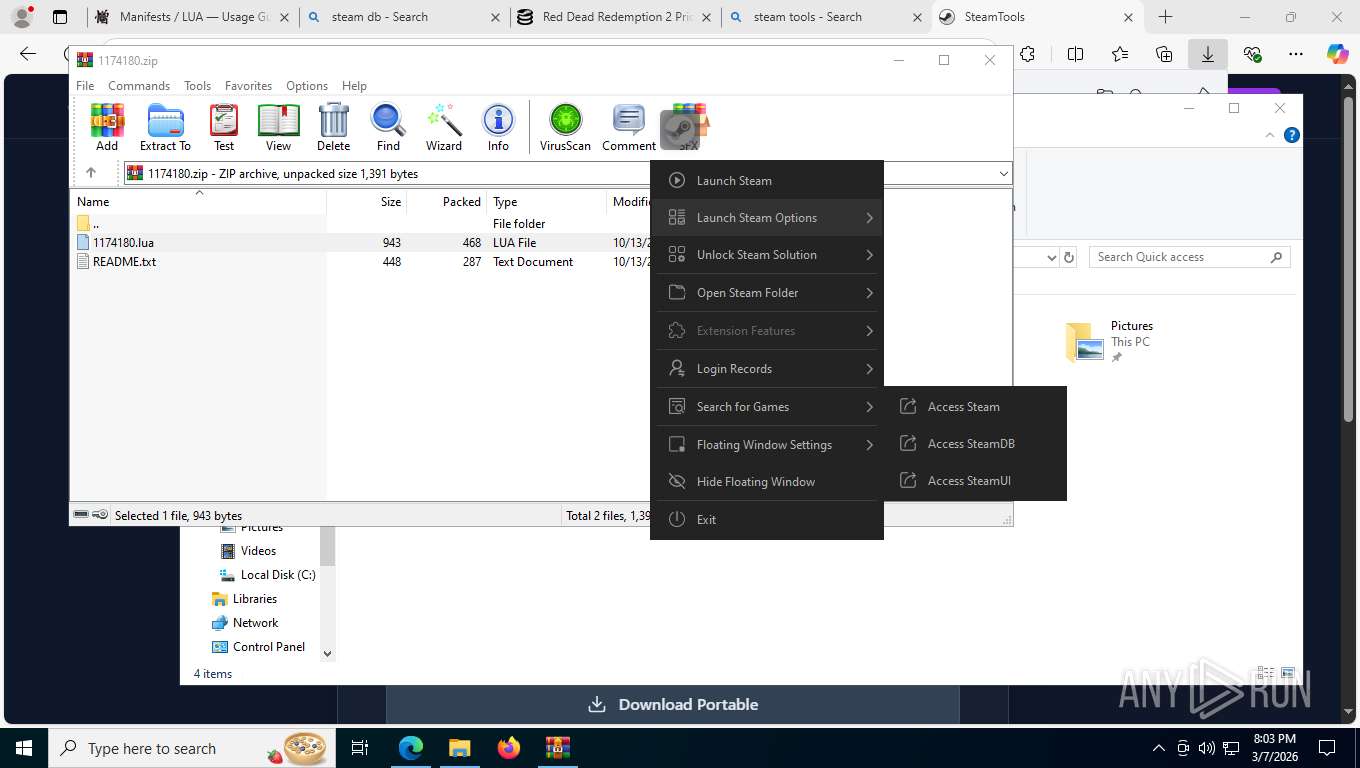Open the Pictures folder in Explorer
The width and height of the screenshot is (1360, 768).
tap(1110, 341)
